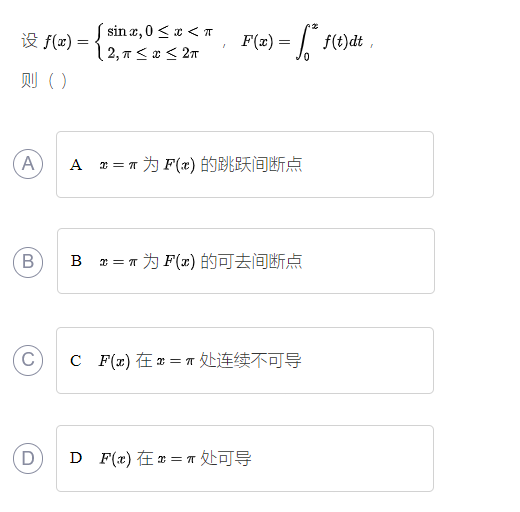Select the circled A radio button
Image resolution: width=520 pixels, height=512 pixels.
[x=28, y=164]
